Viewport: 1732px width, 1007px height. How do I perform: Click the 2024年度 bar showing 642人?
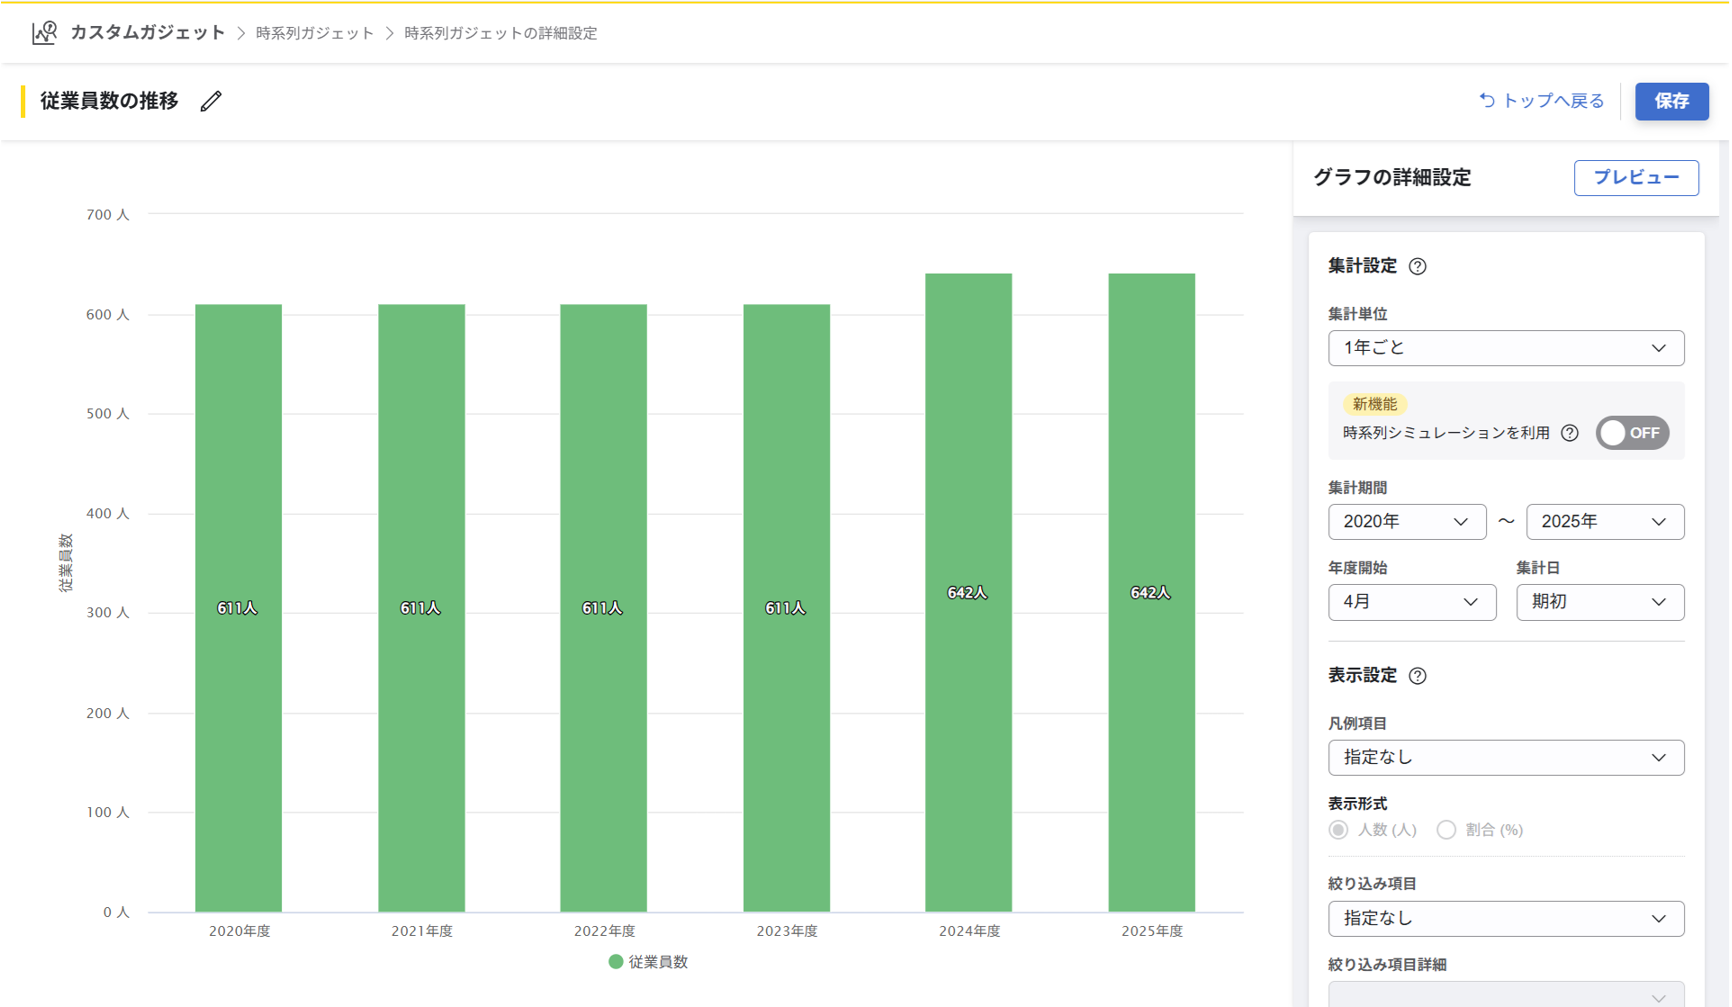[x=968, y=592]
